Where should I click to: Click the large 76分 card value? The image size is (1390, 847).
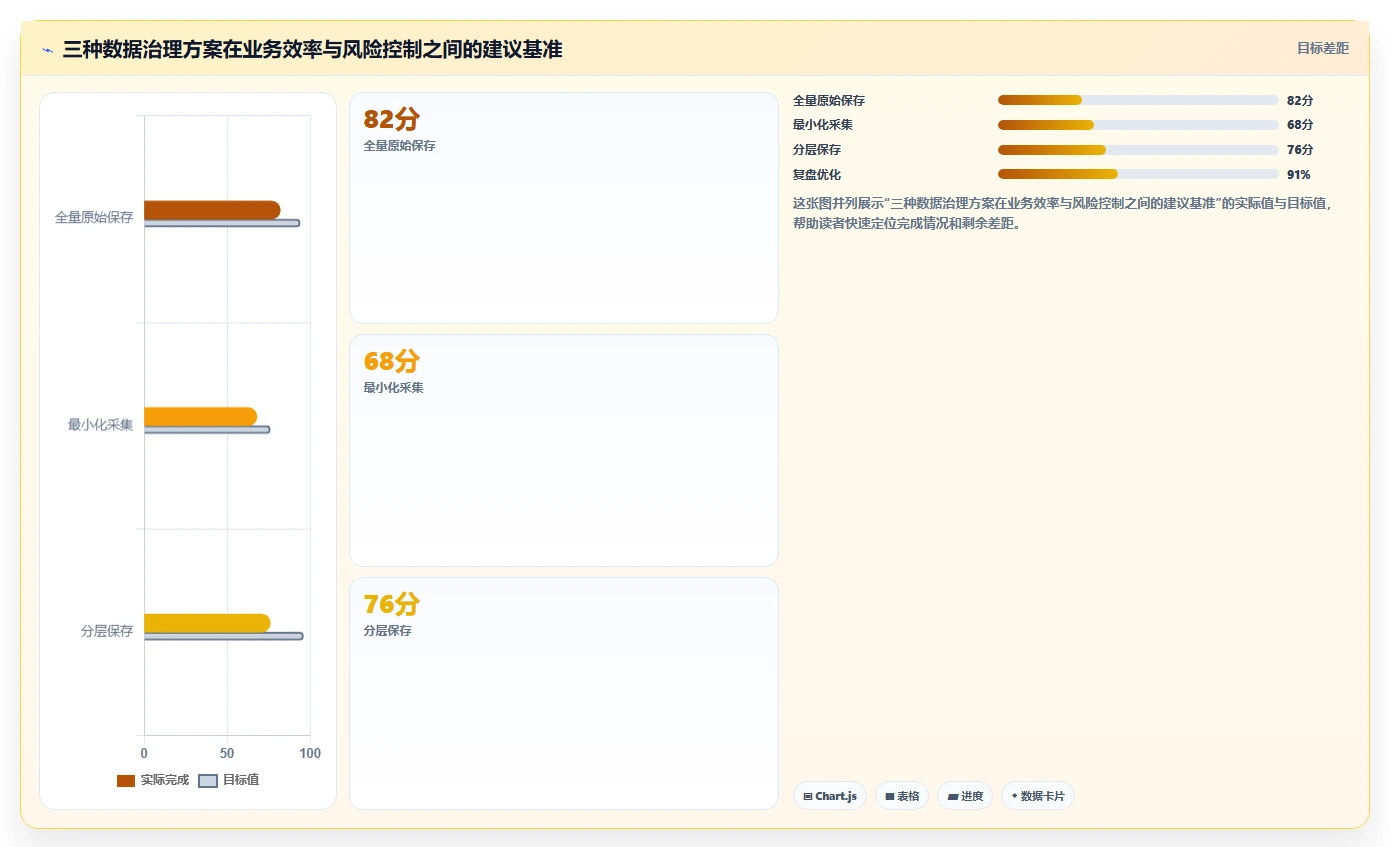[x=391, y=605]
